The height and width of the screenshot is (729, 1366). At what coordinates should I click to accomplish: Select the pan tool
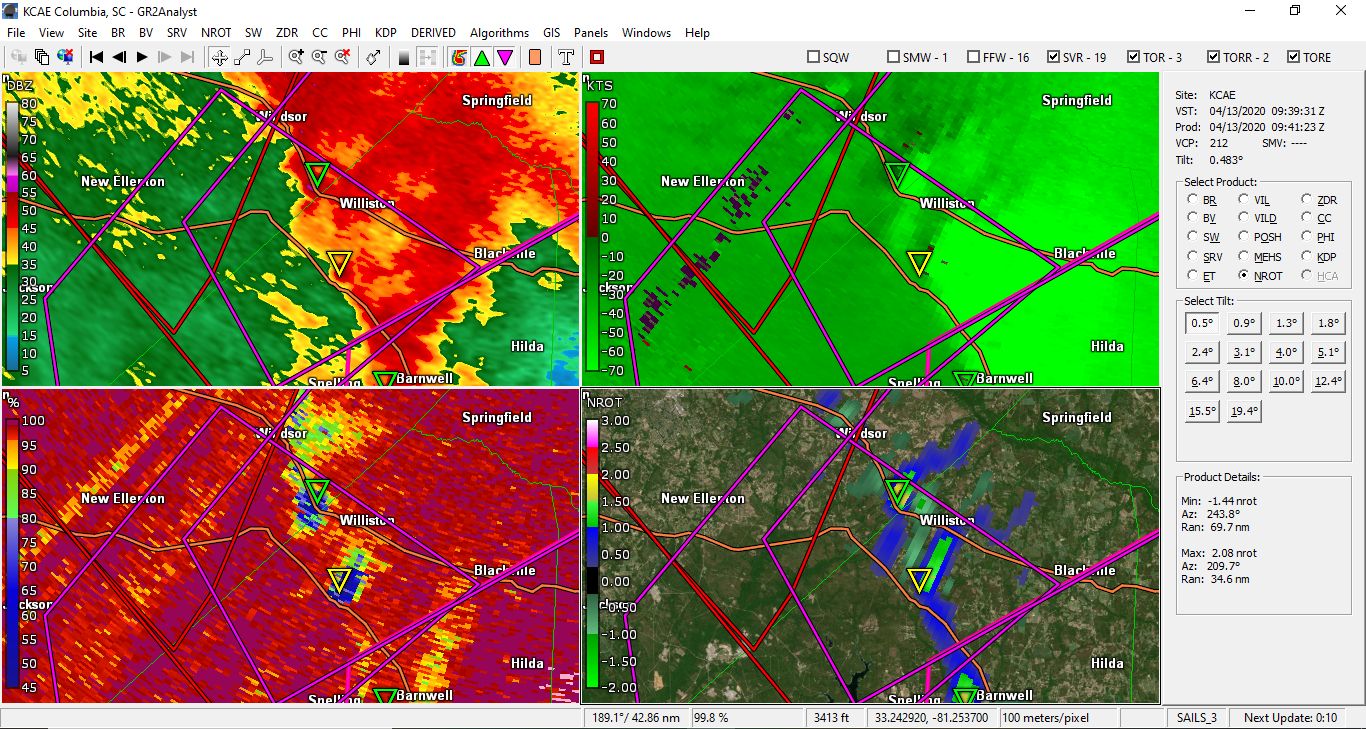219,57
